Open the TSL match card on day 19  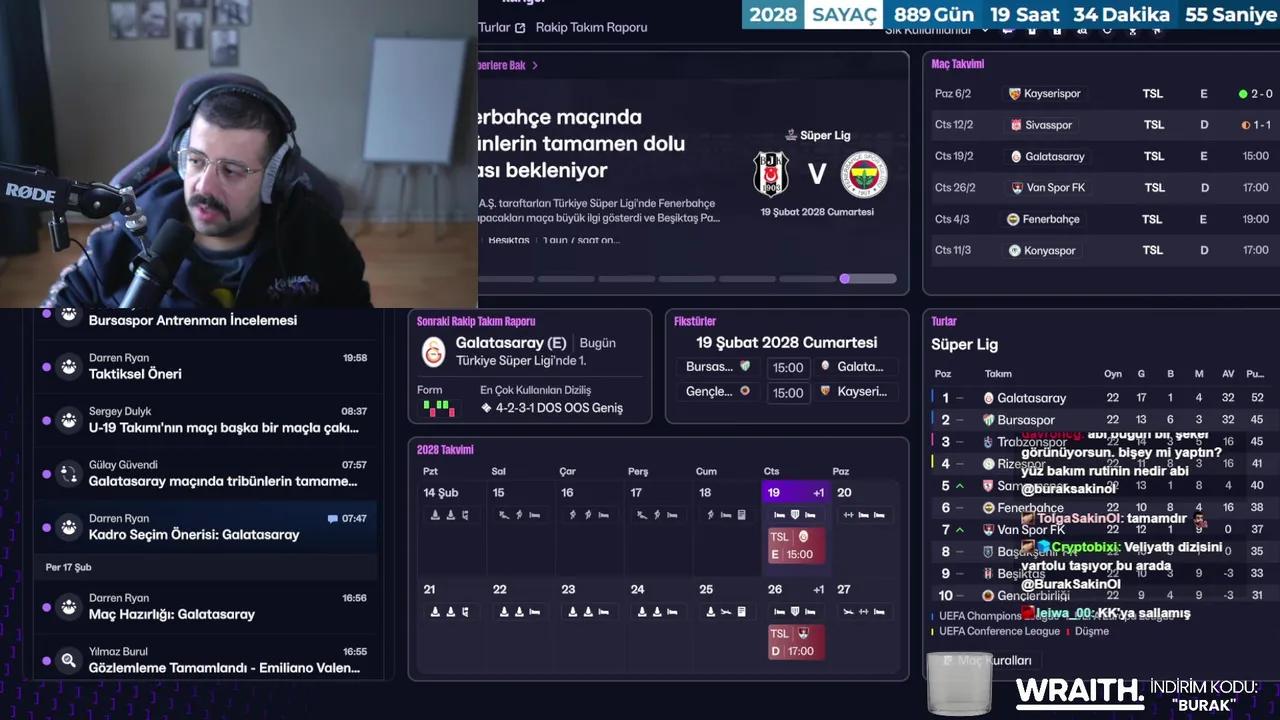pos(796,546)
